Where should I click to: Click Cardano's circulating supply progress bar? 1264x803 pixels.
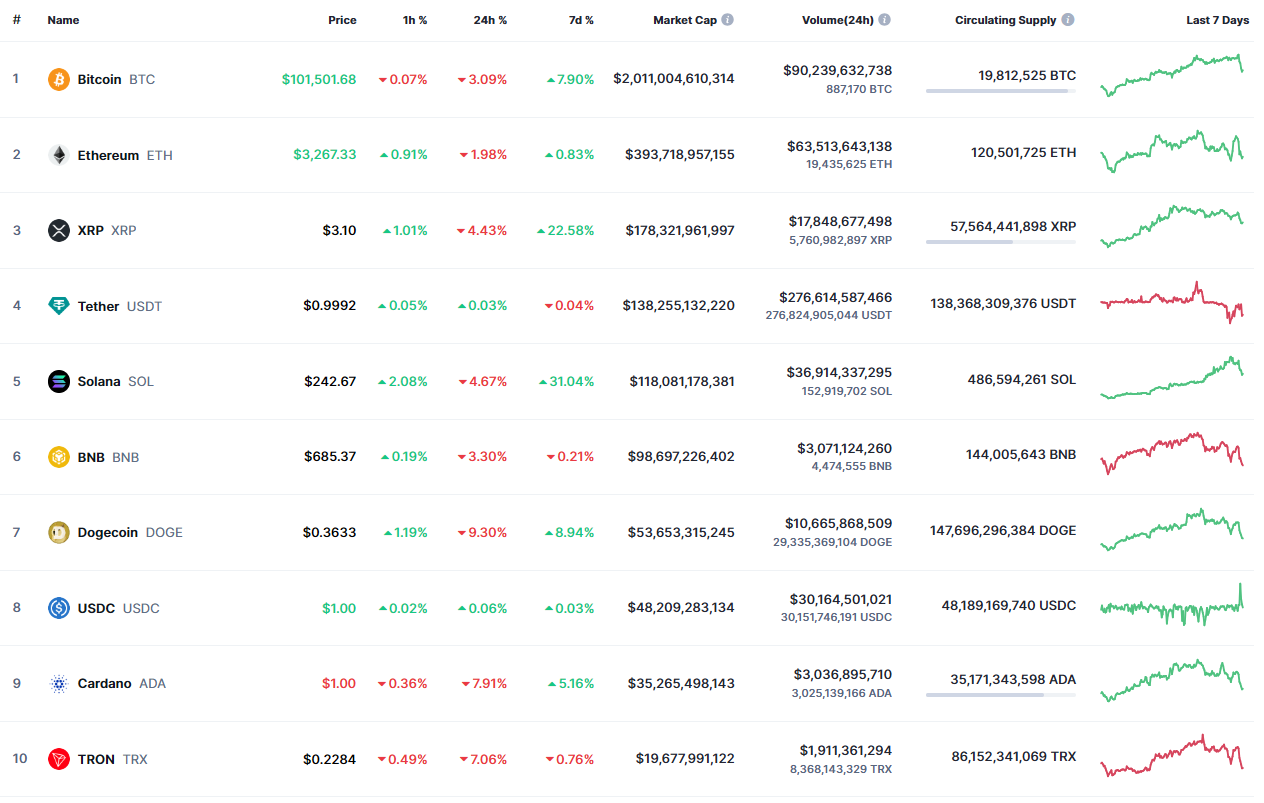pyautogui.click(x=1001, y=695)
